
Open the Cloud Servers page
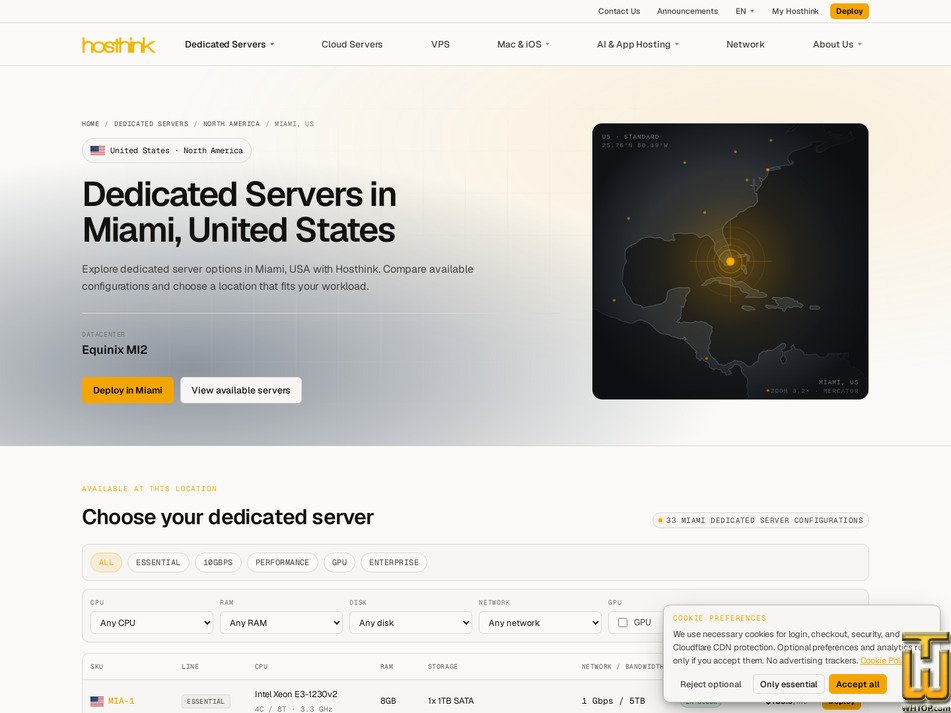[352, 44]
